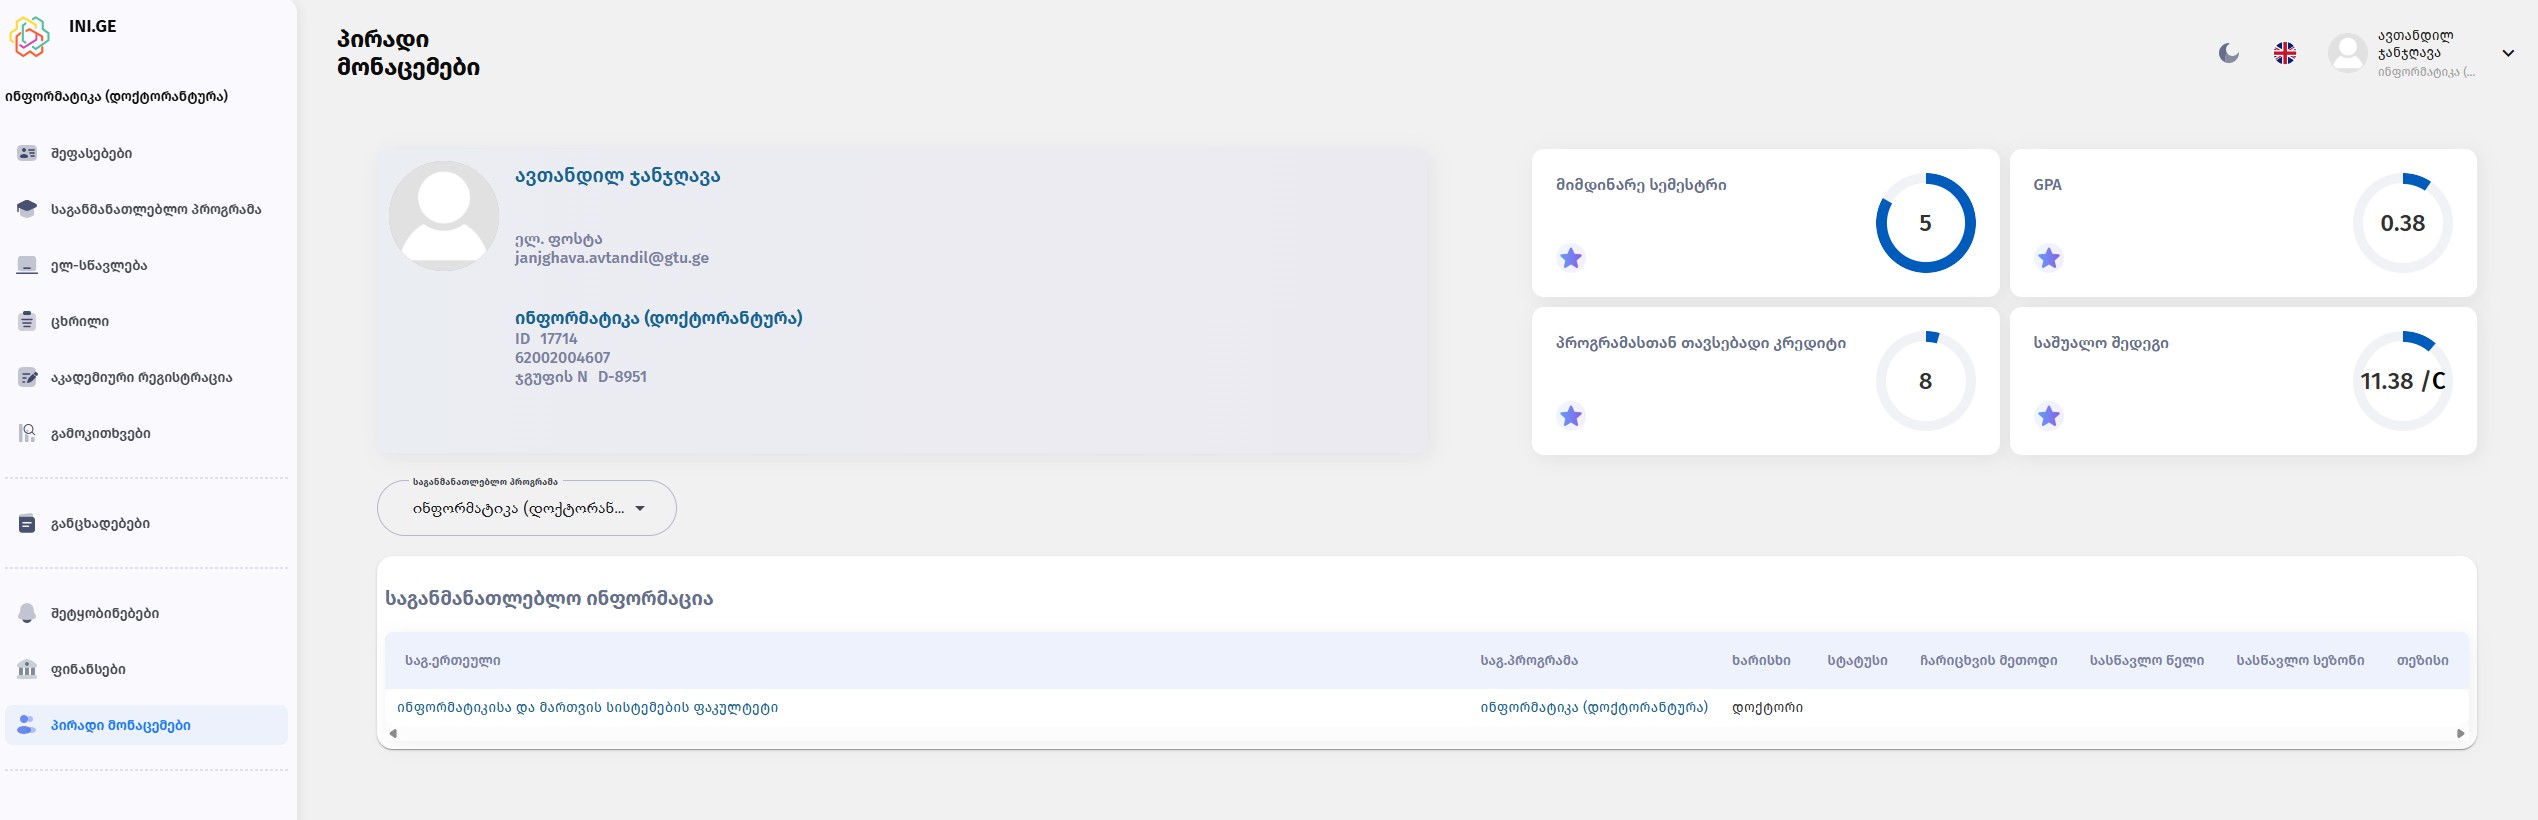Open ინფორმატიკისა და მართვის სისტემების ფაკულტეტი link

click(x=587, y=707)
